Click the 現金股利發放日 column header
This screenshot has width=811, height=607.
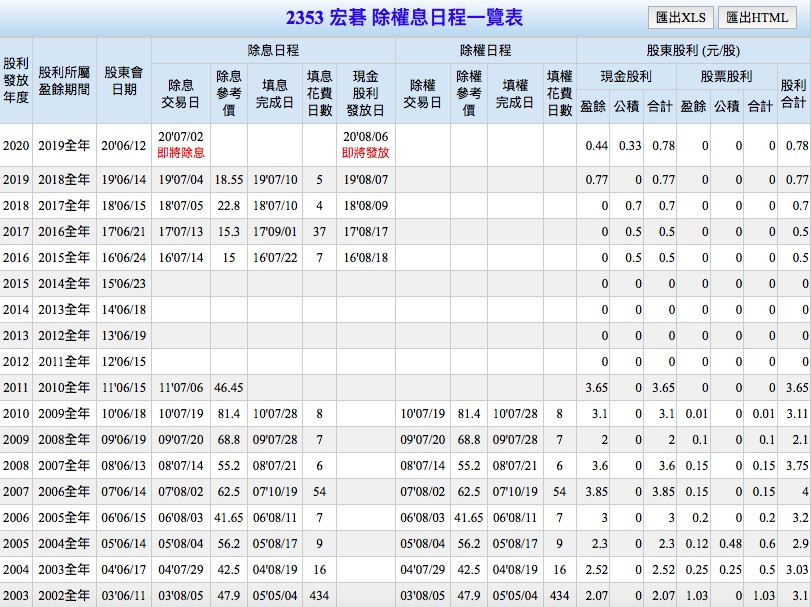[x=365, y=94]
